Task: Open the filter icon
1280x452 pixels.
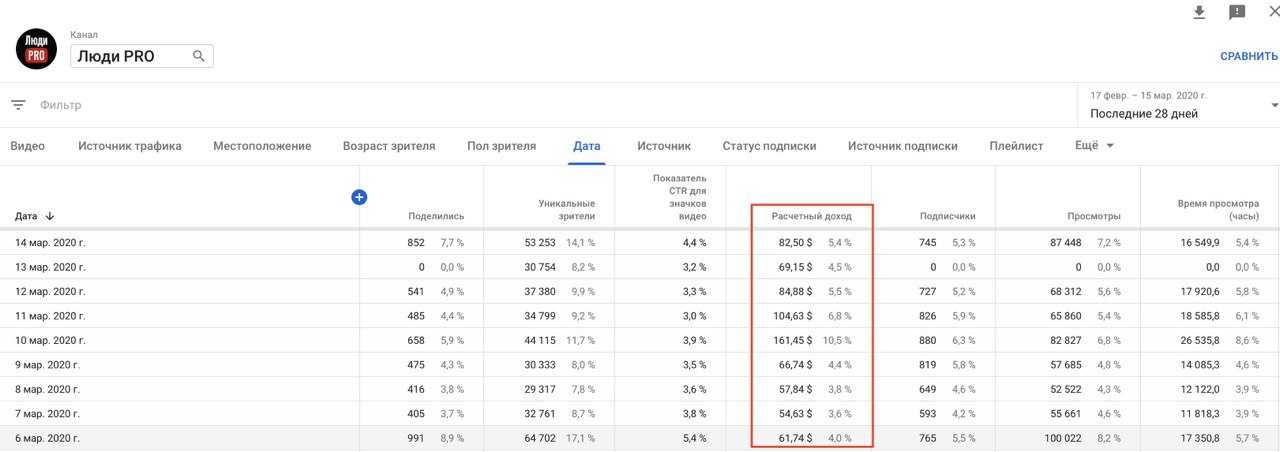Action: [x=18, y=105]
